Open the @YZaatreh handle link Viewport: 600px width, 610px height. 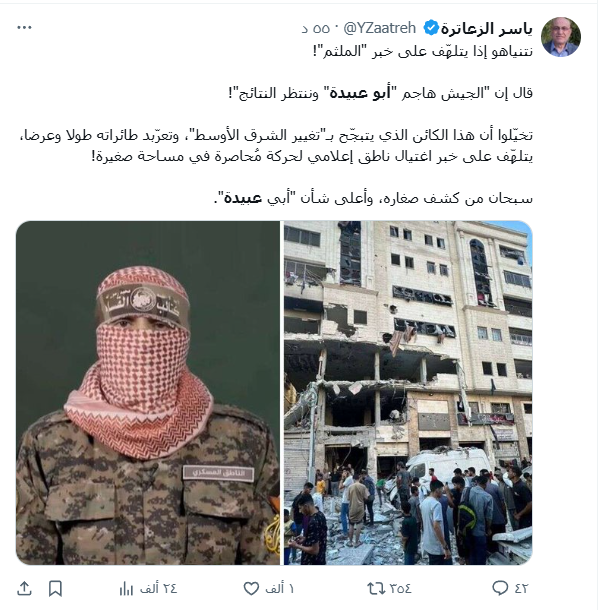(x=379, y=28)
